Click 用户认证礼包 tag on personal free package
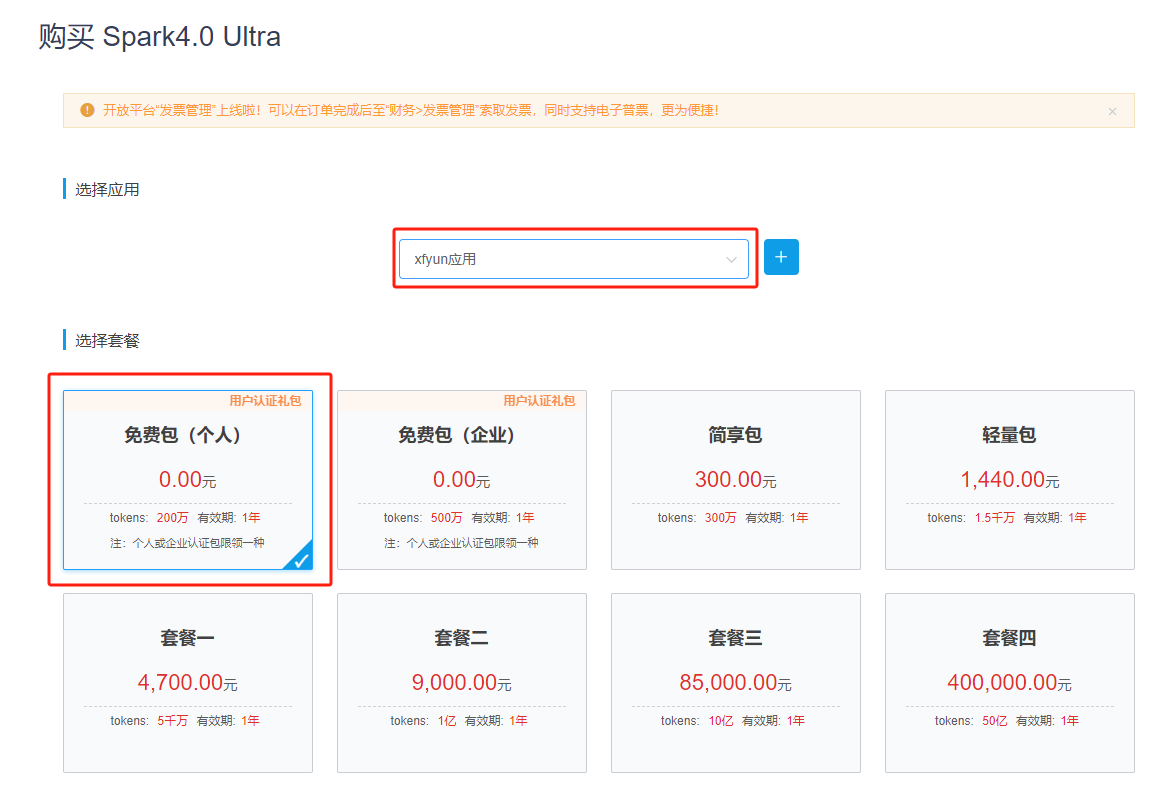The image size is (1164, 788). [x=265, y=400]
